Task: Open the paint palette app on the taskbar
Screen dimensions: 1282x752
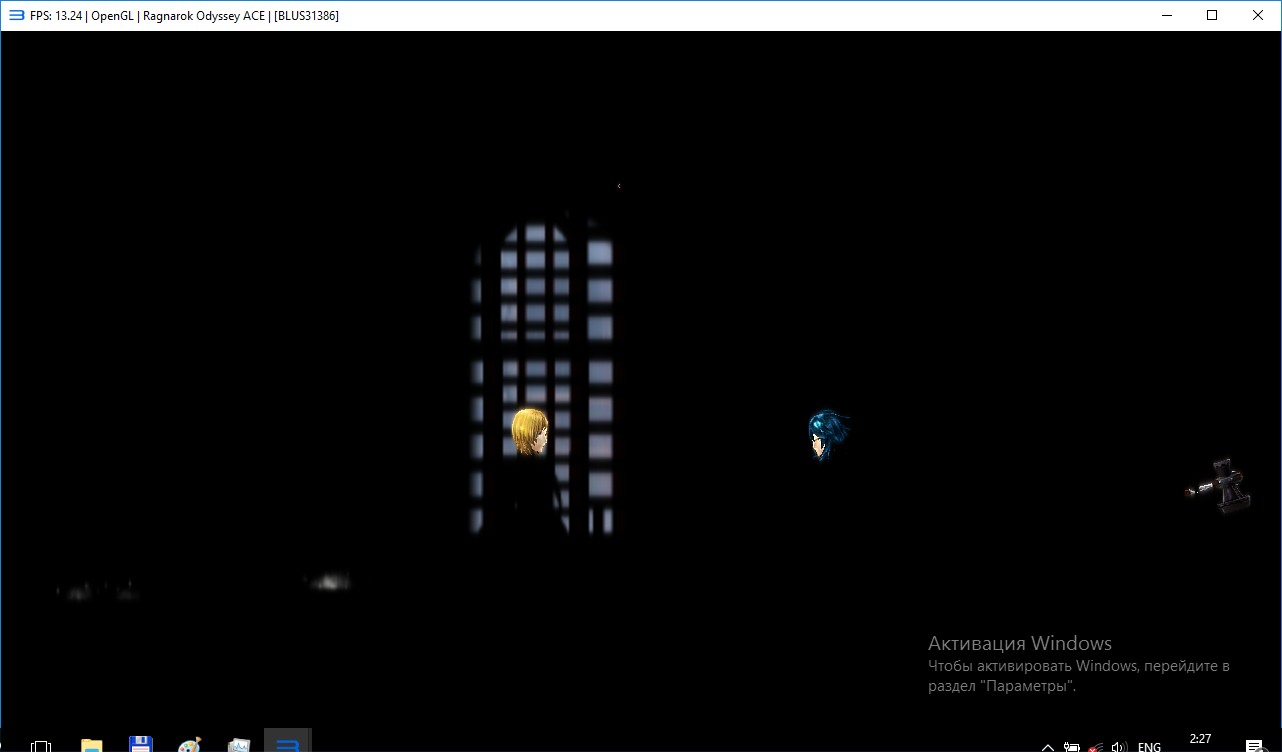Action: pos(189,745)
